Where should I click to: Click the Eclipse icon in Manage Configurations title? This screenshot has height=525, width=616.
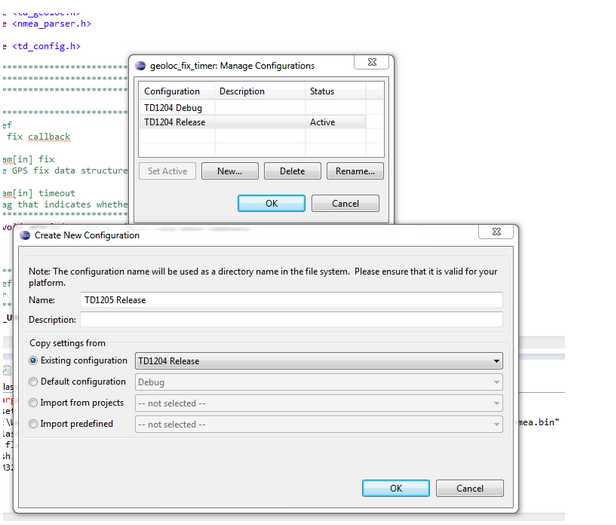coord(140,66)
